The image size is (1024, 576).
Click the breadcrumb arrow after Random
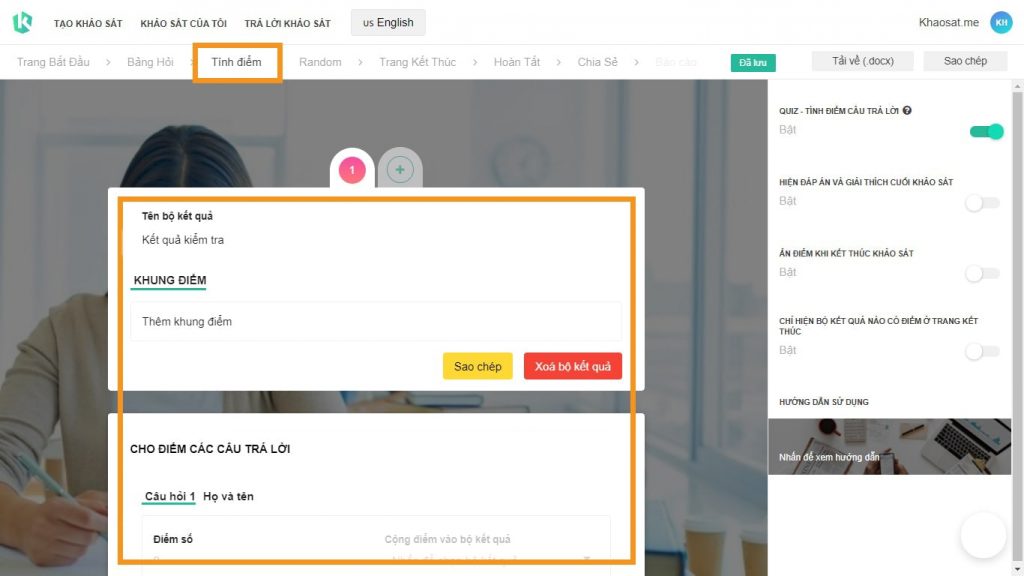(360, 62)
